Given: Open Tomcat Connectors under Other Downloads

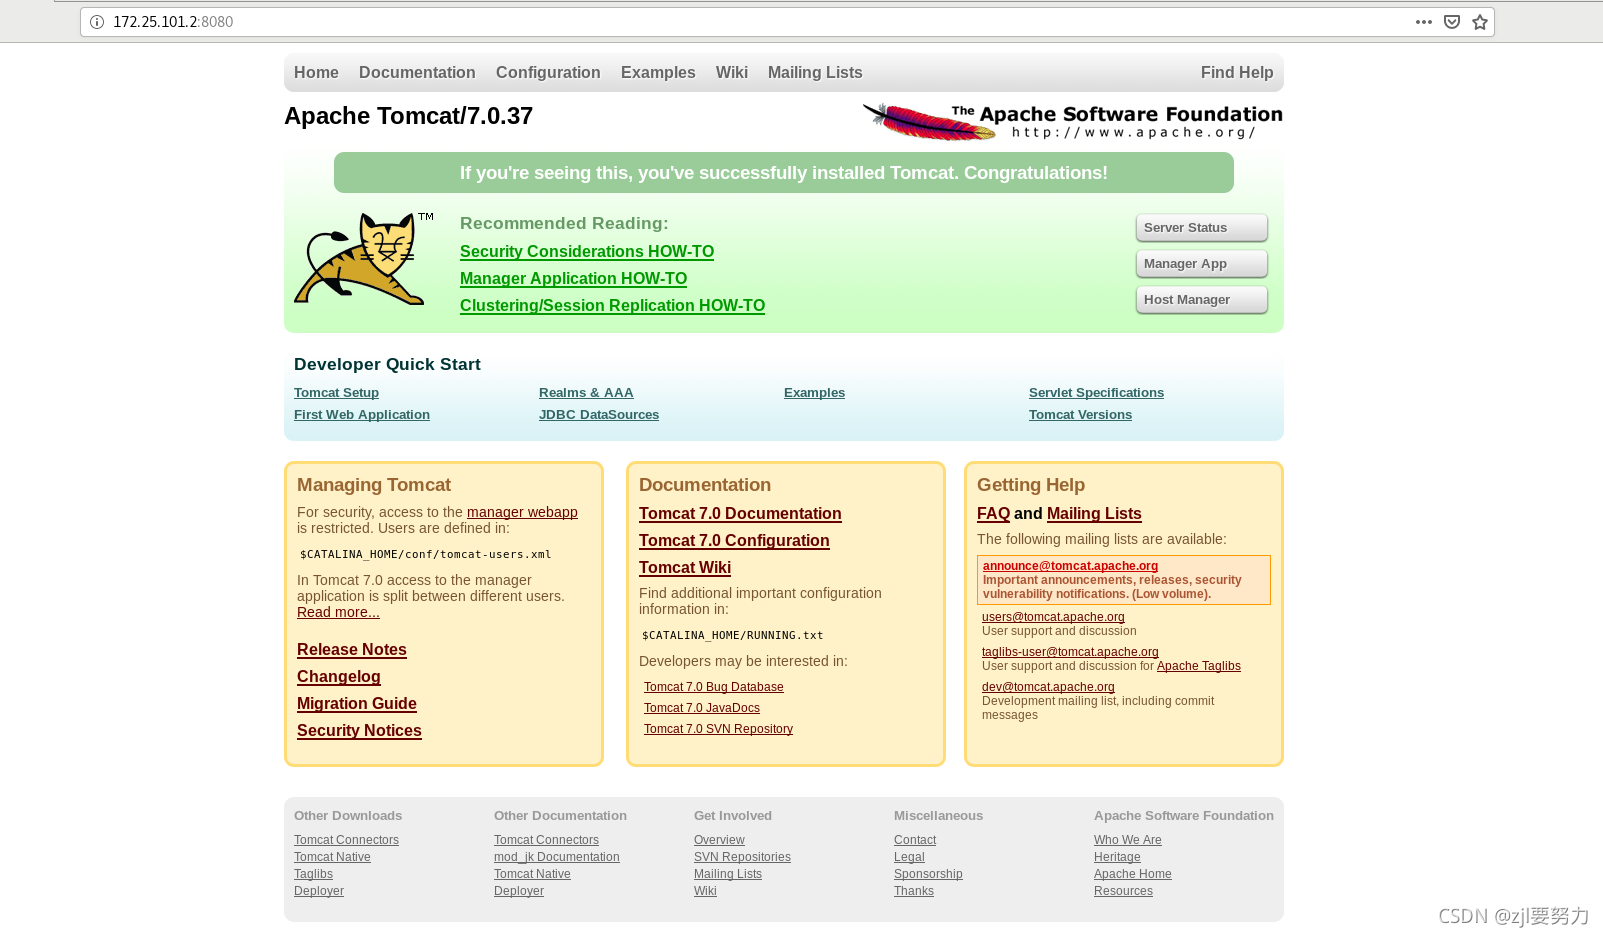Looking at the screenshot, I should click(x=346, y=840).
